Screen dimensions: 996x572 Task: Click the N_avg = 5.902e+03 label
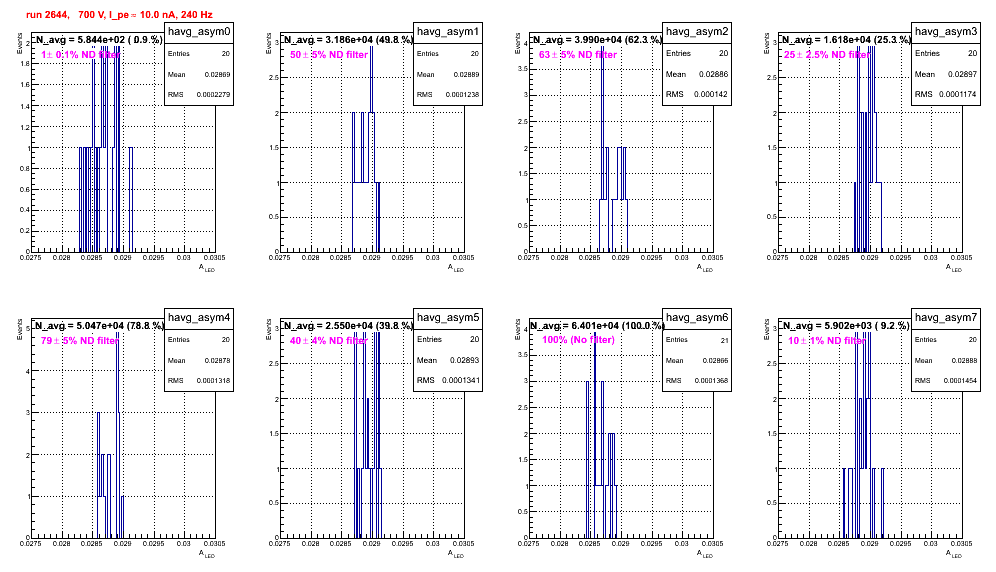[845, 325]
